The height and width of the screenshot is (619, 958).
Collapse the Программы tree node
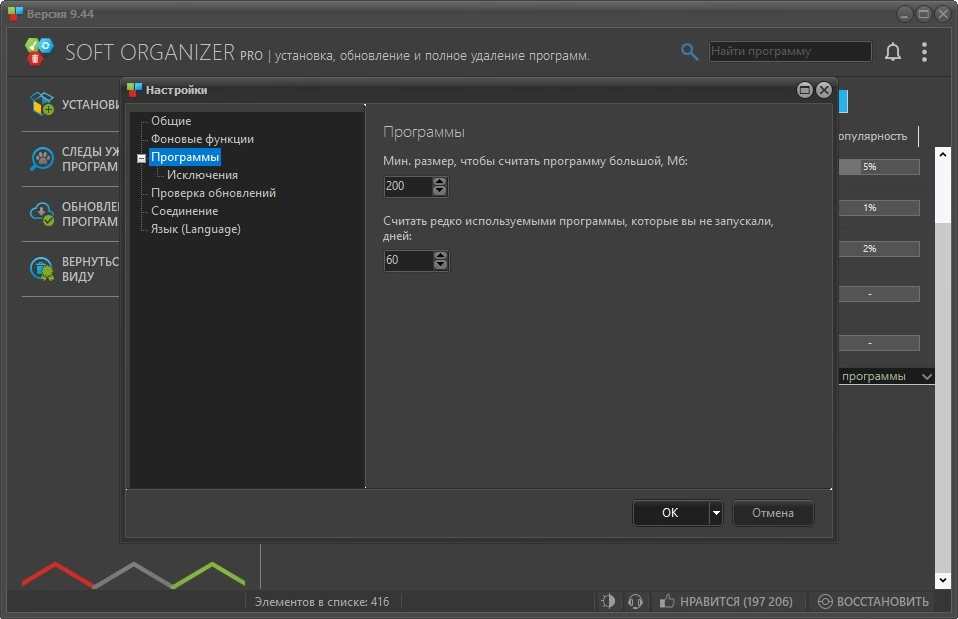[141, 158]
